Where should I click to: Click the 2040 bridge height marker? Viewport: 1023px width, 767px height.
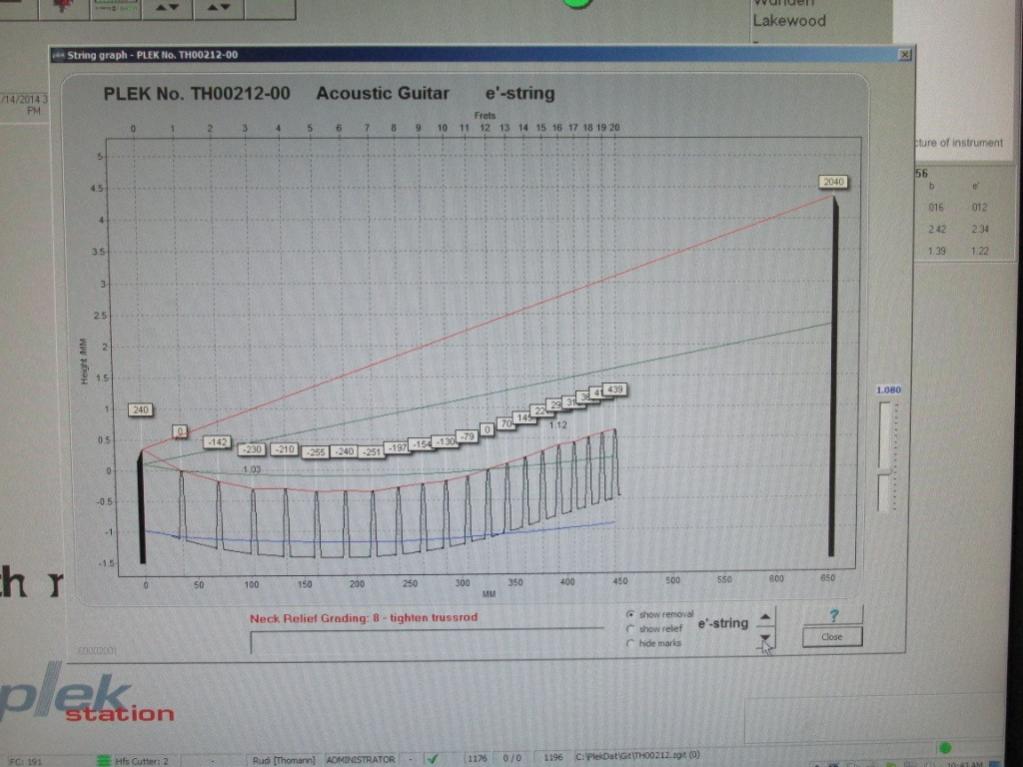pos(833,181)
